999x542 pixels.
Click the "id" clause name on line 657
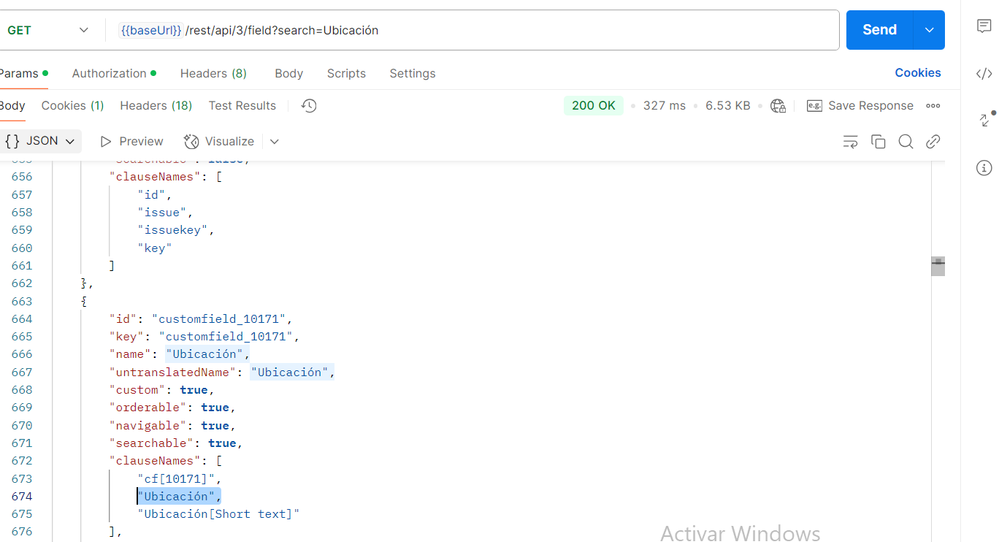coord(151,194)
